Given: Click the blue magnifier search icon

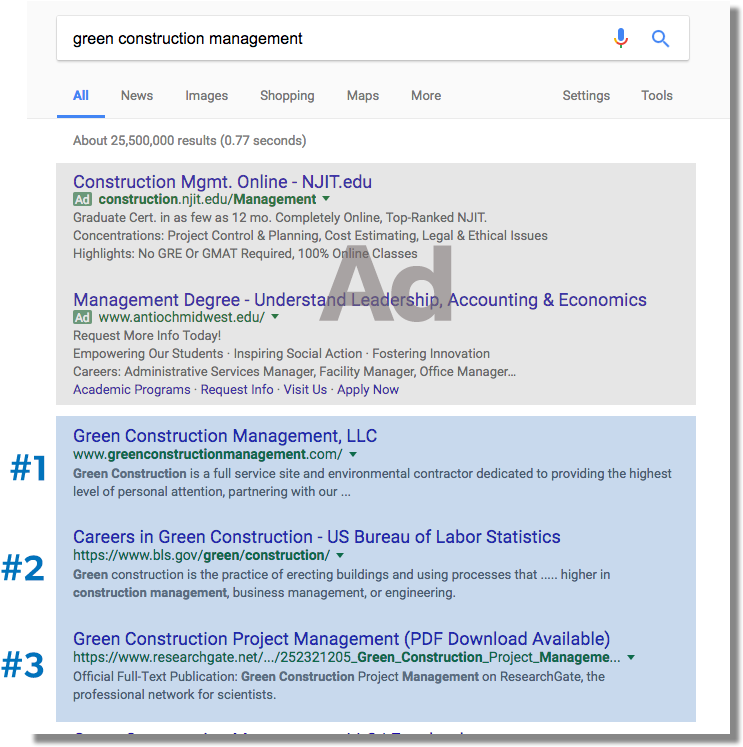Looking at the screenshot, I should tap(660, 39).
